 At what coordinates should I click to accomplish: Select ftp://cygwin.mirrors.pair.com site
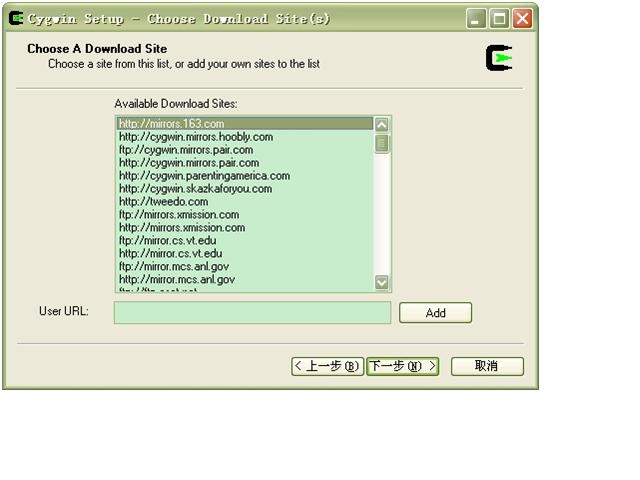[245, 150]
